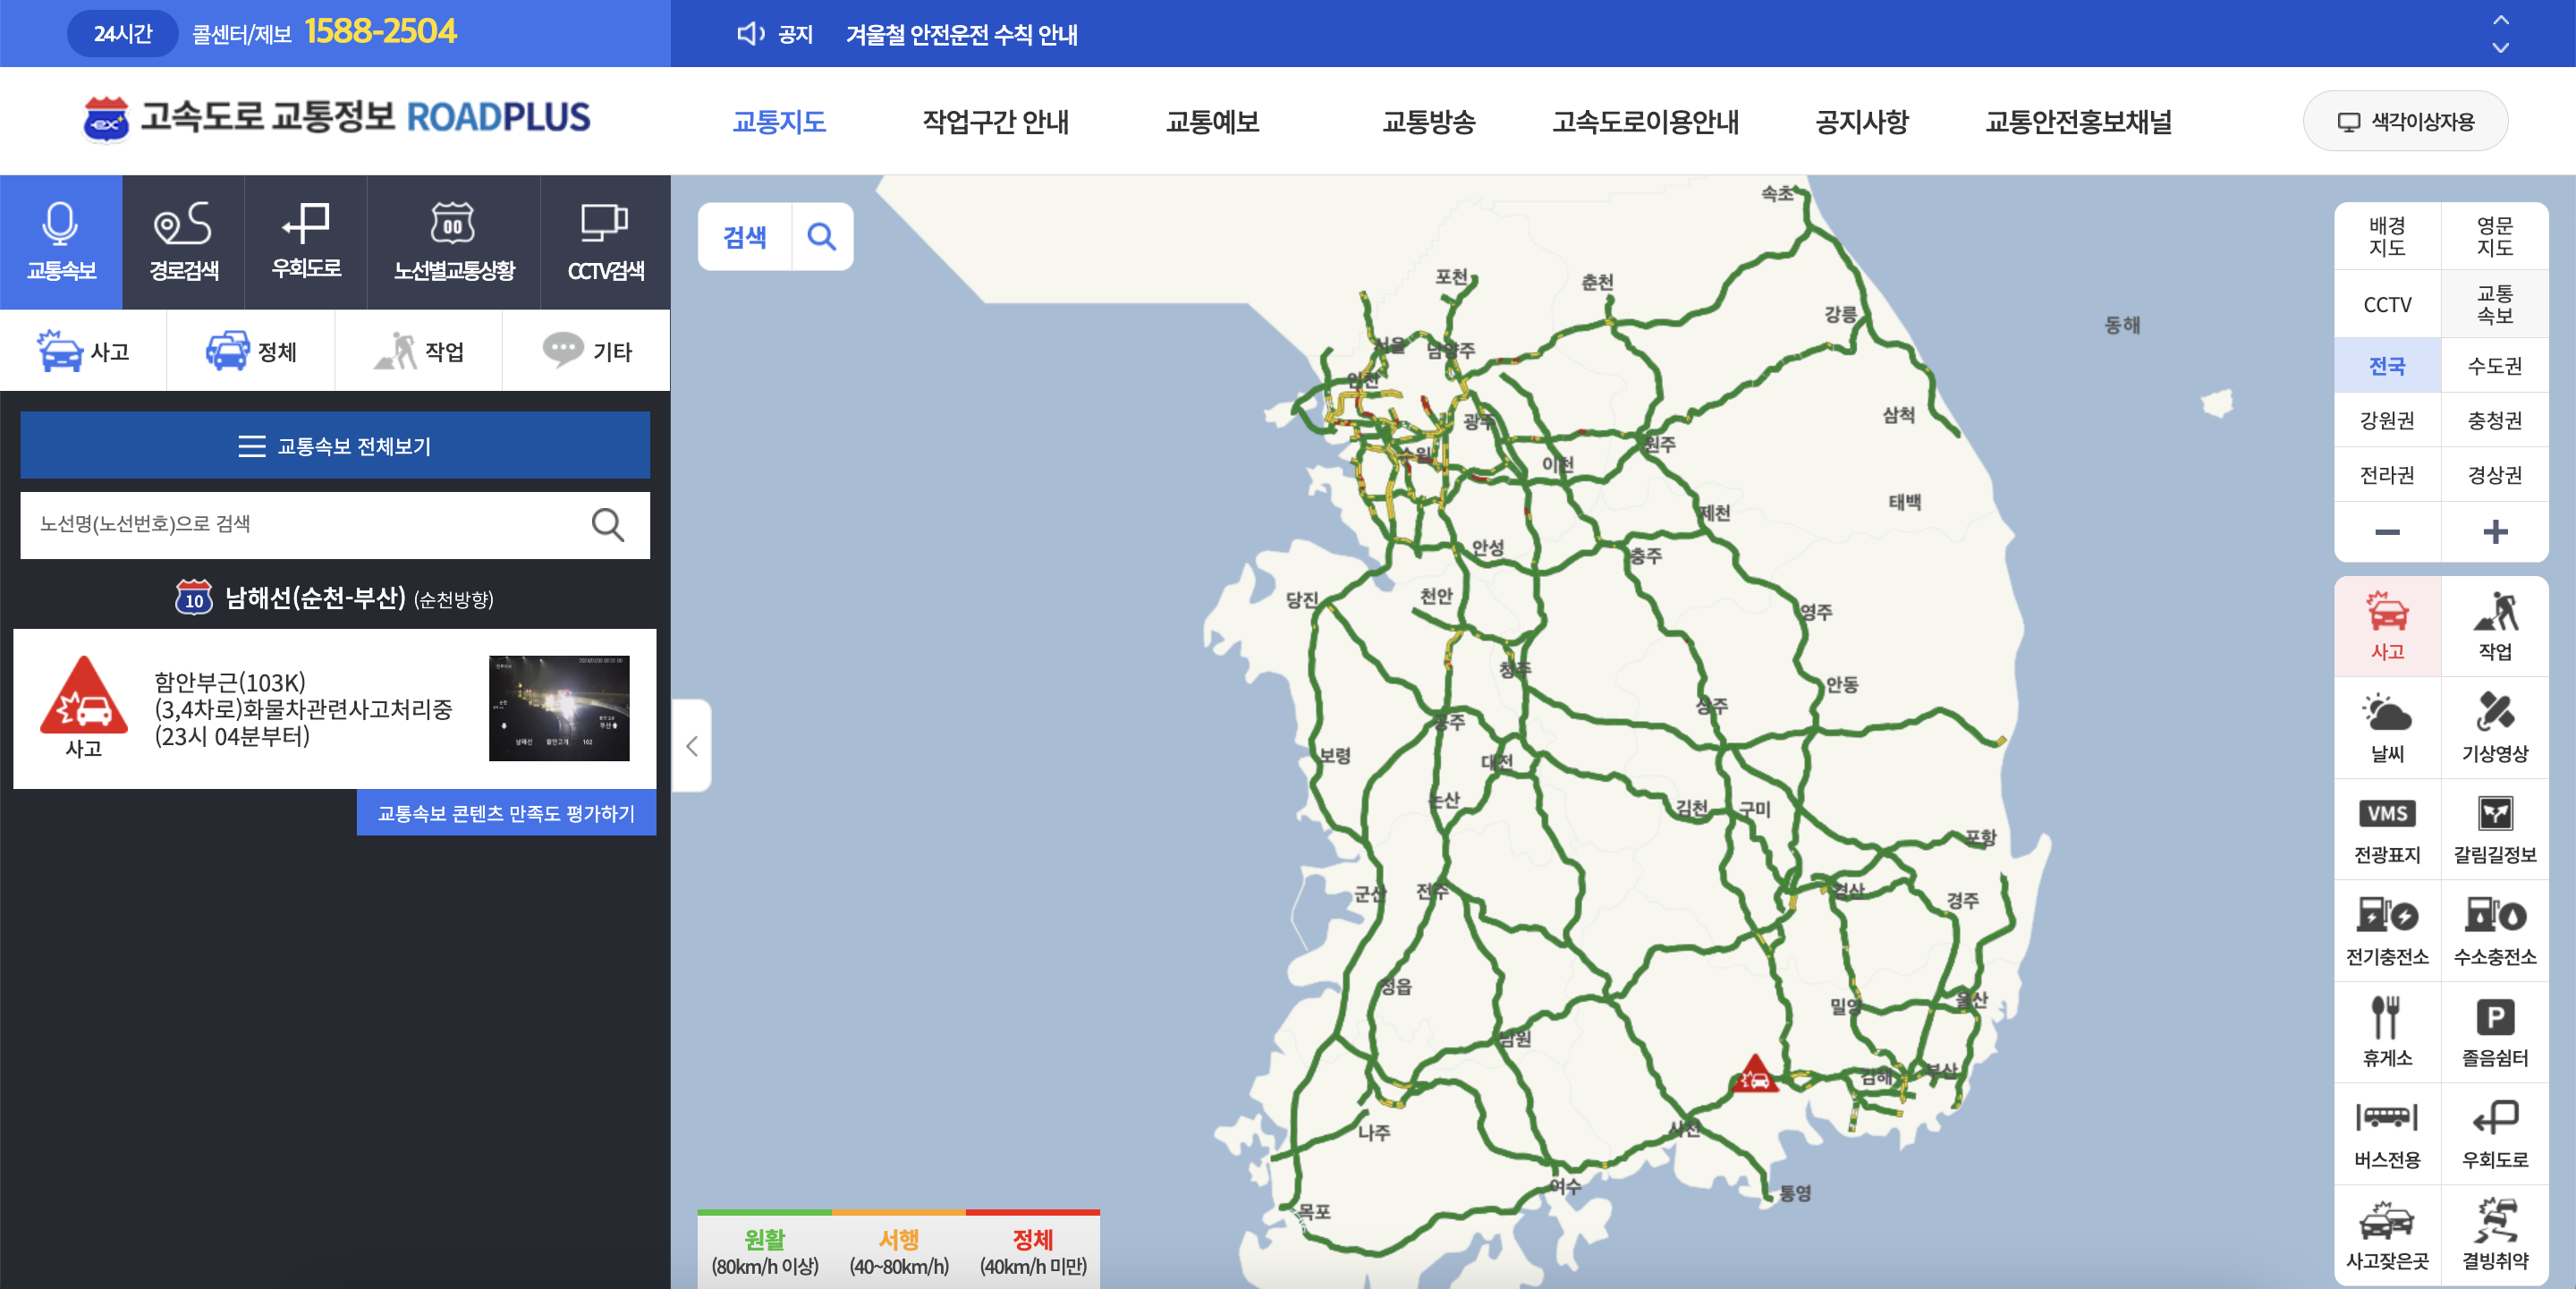Open the 함안부근 CCTV thumbnail
2576x1289 pixels.
(x=559, y=708)
